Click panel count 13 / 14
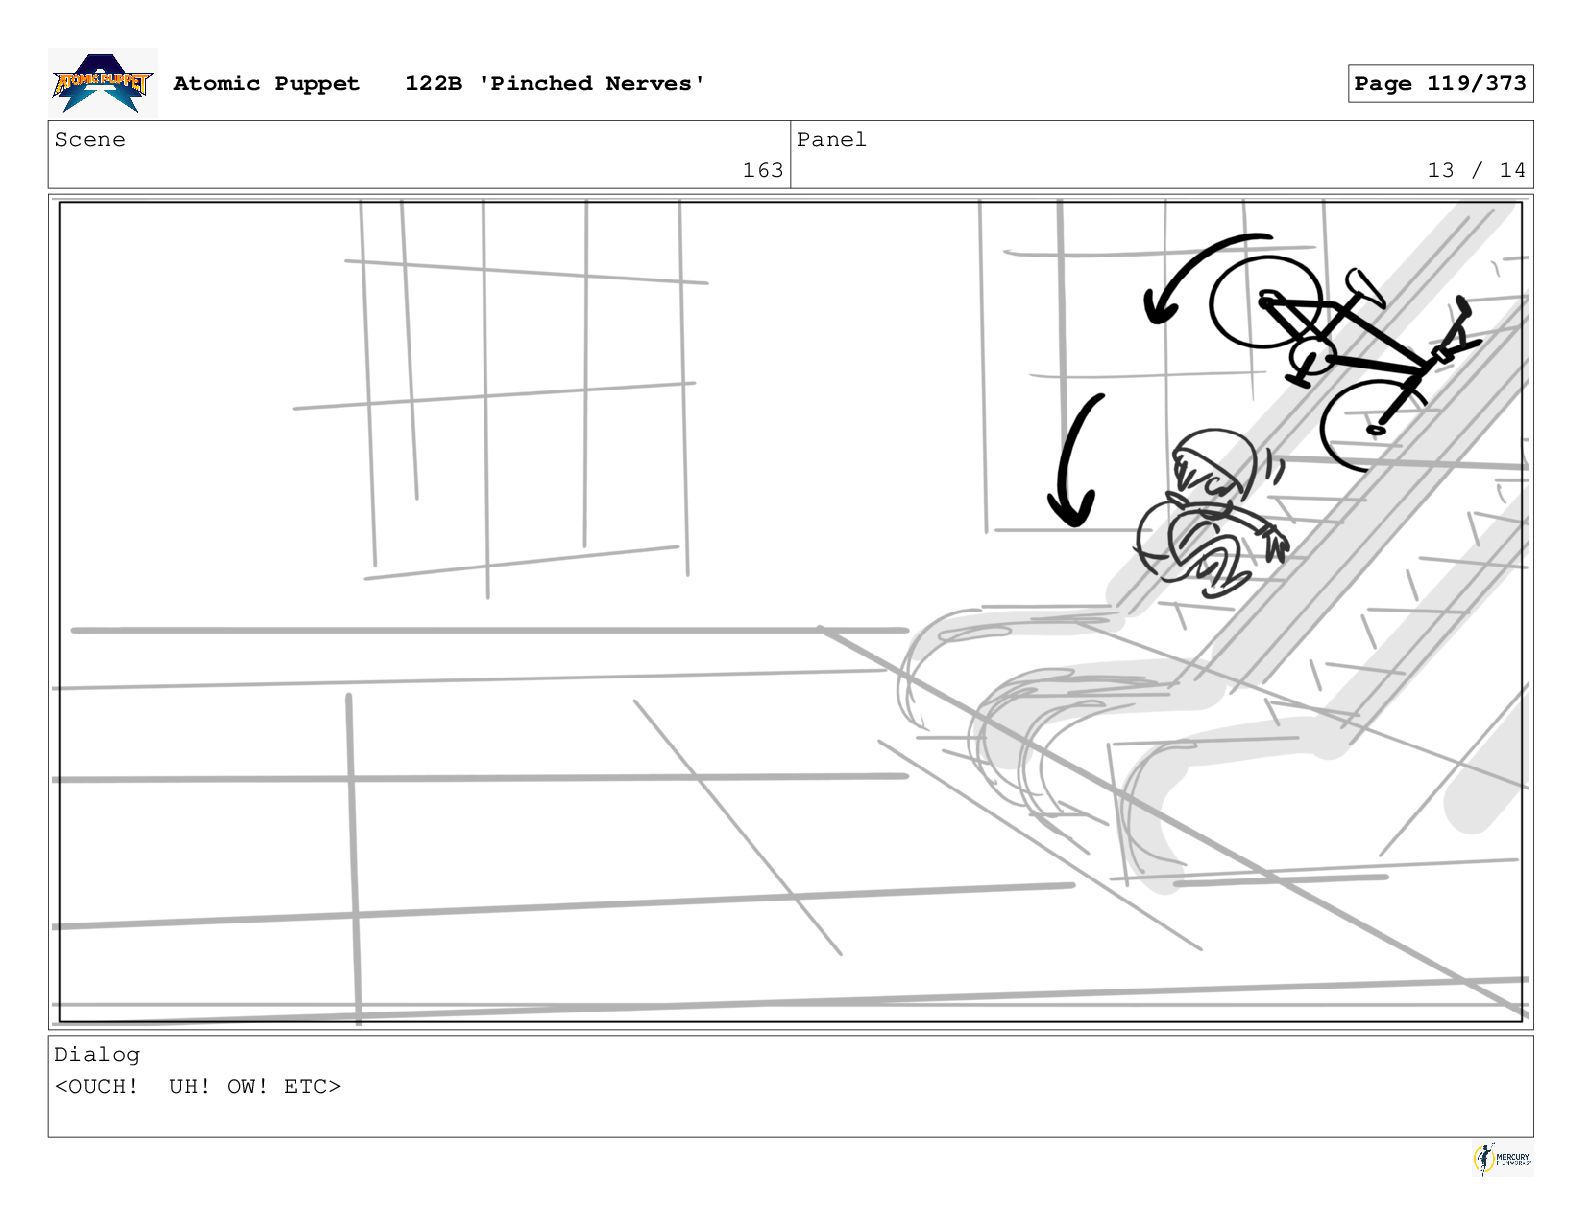 tap(1476, 170)
